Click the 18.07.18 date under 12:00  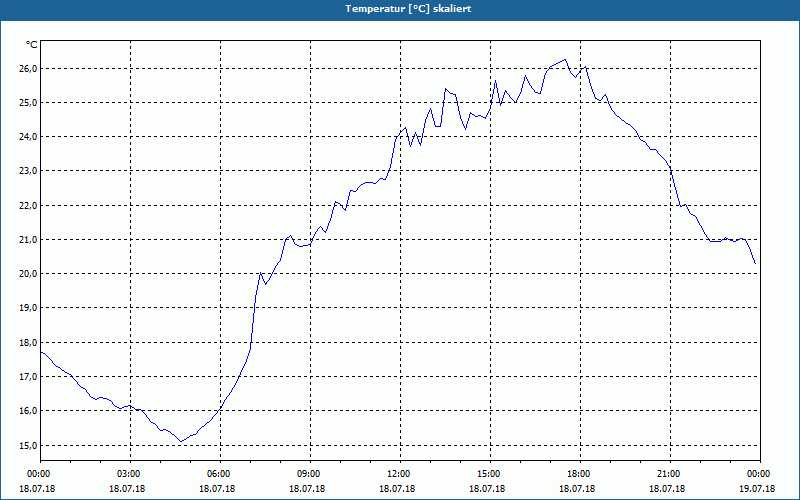397,489
